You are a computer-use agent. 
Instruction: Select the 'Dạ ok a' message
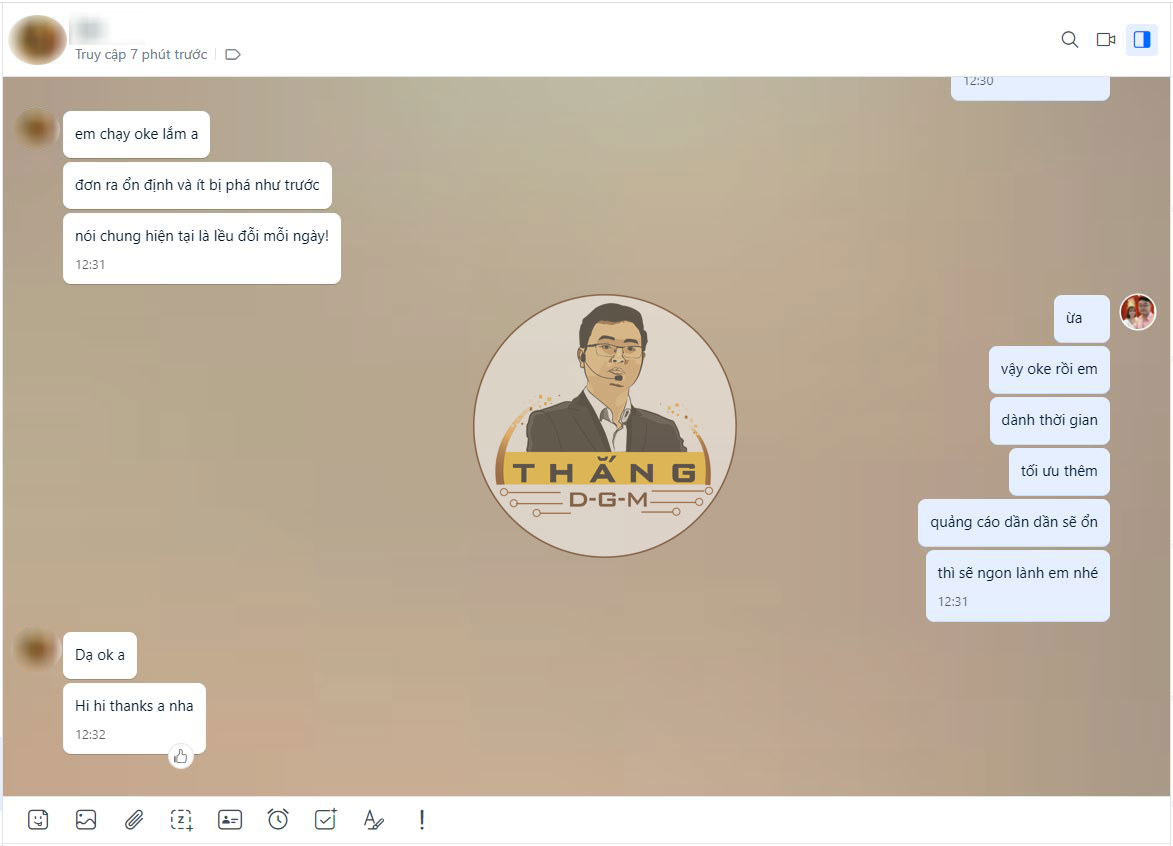(99, 655)
